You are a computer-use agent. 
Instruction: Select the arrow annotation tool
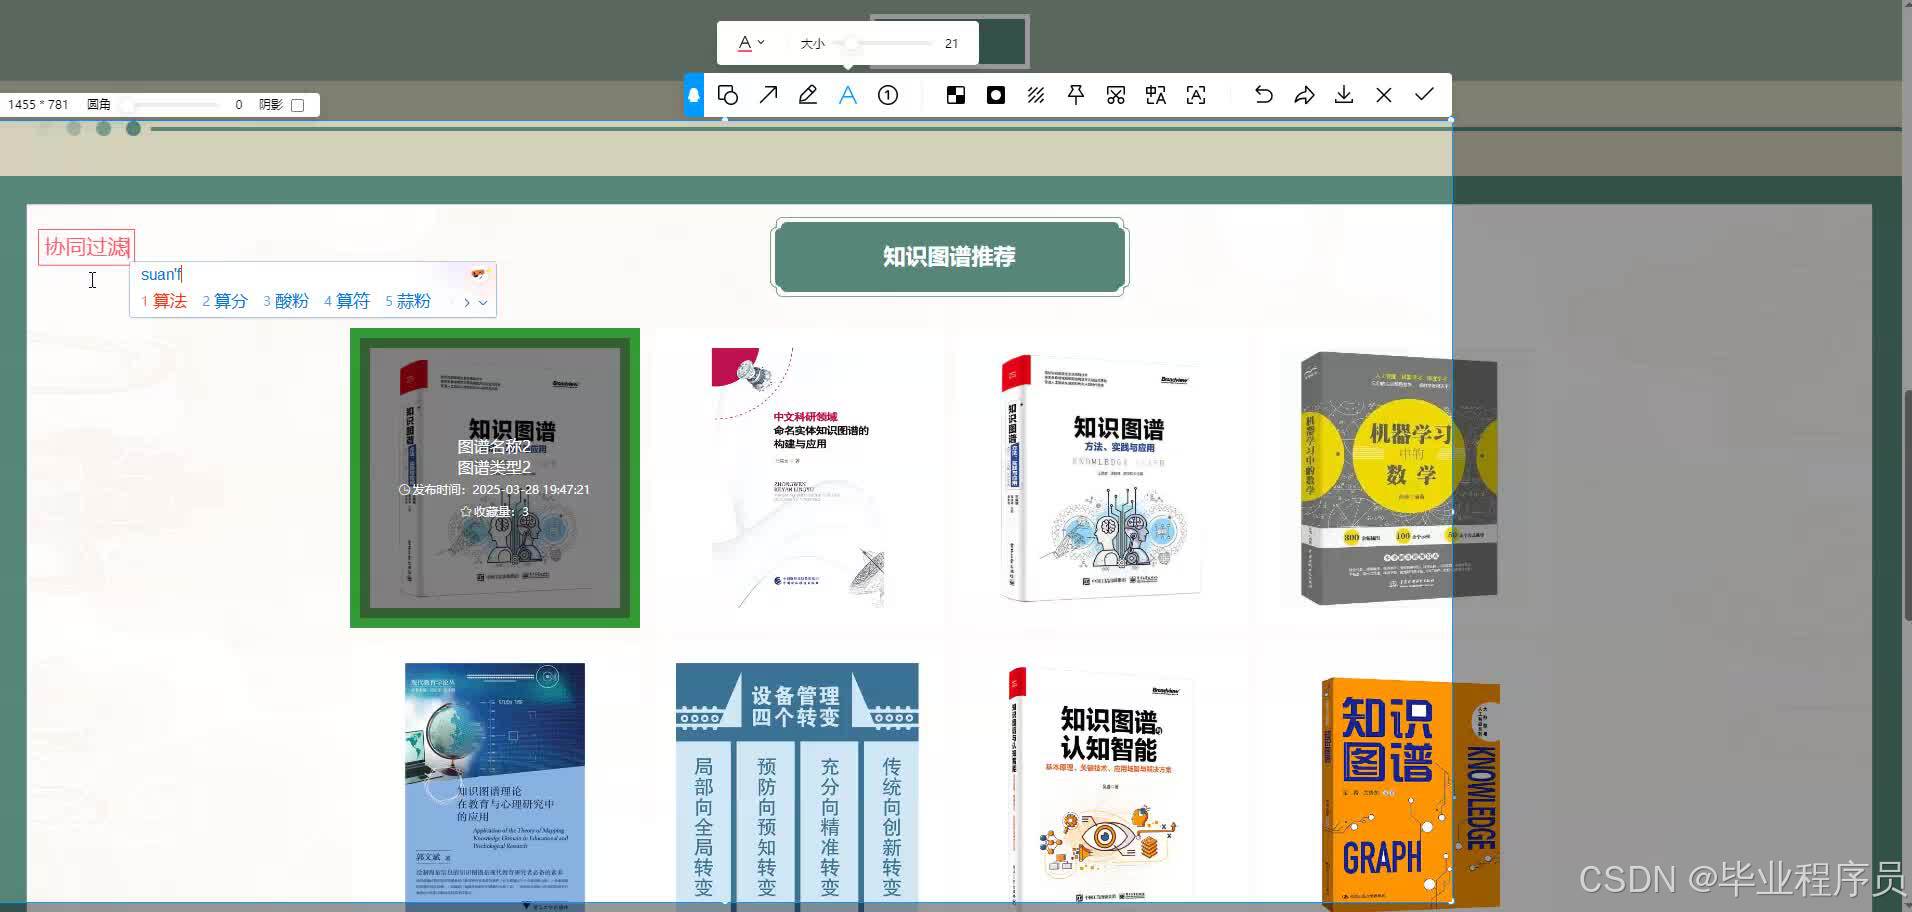[768, 95]
